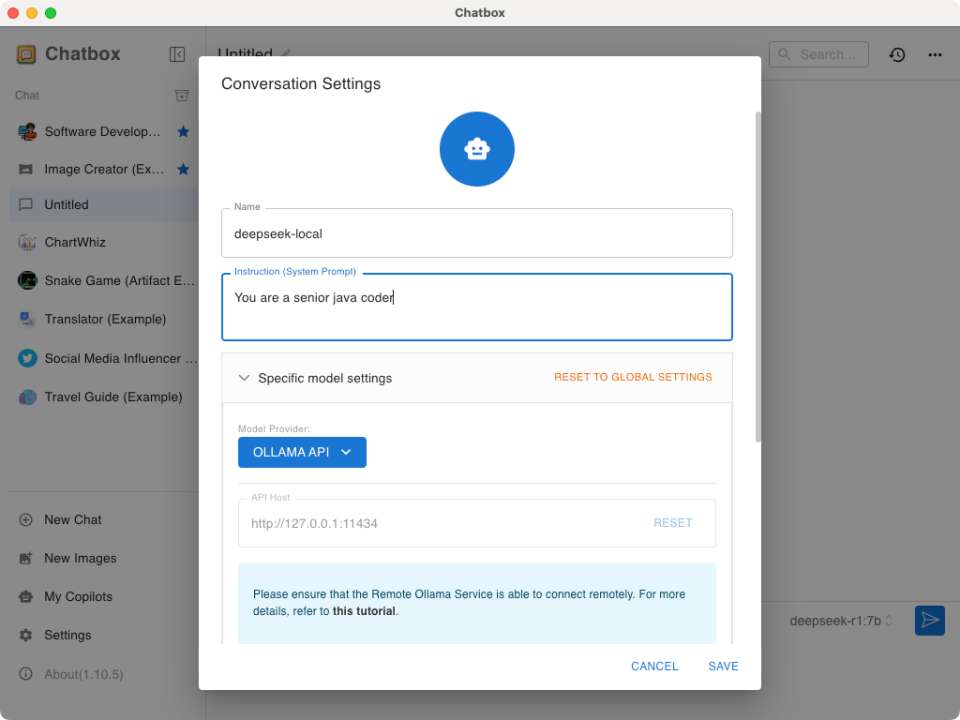The width and height of the screenshot is (960, 720).
Task: Click the archive icon next to Chat
Action: [x=182, y=96]
